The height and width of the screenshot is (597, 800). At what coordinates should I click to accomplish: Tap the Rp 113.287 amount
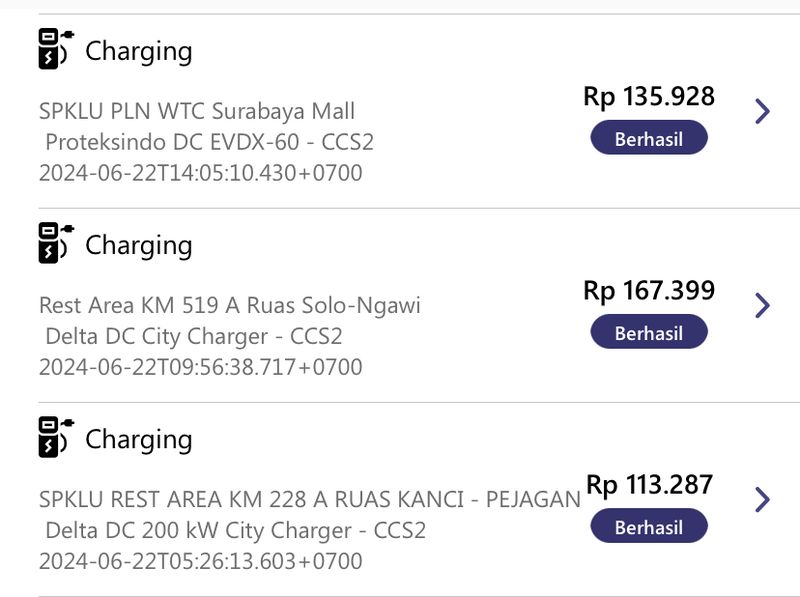(649, 485)
